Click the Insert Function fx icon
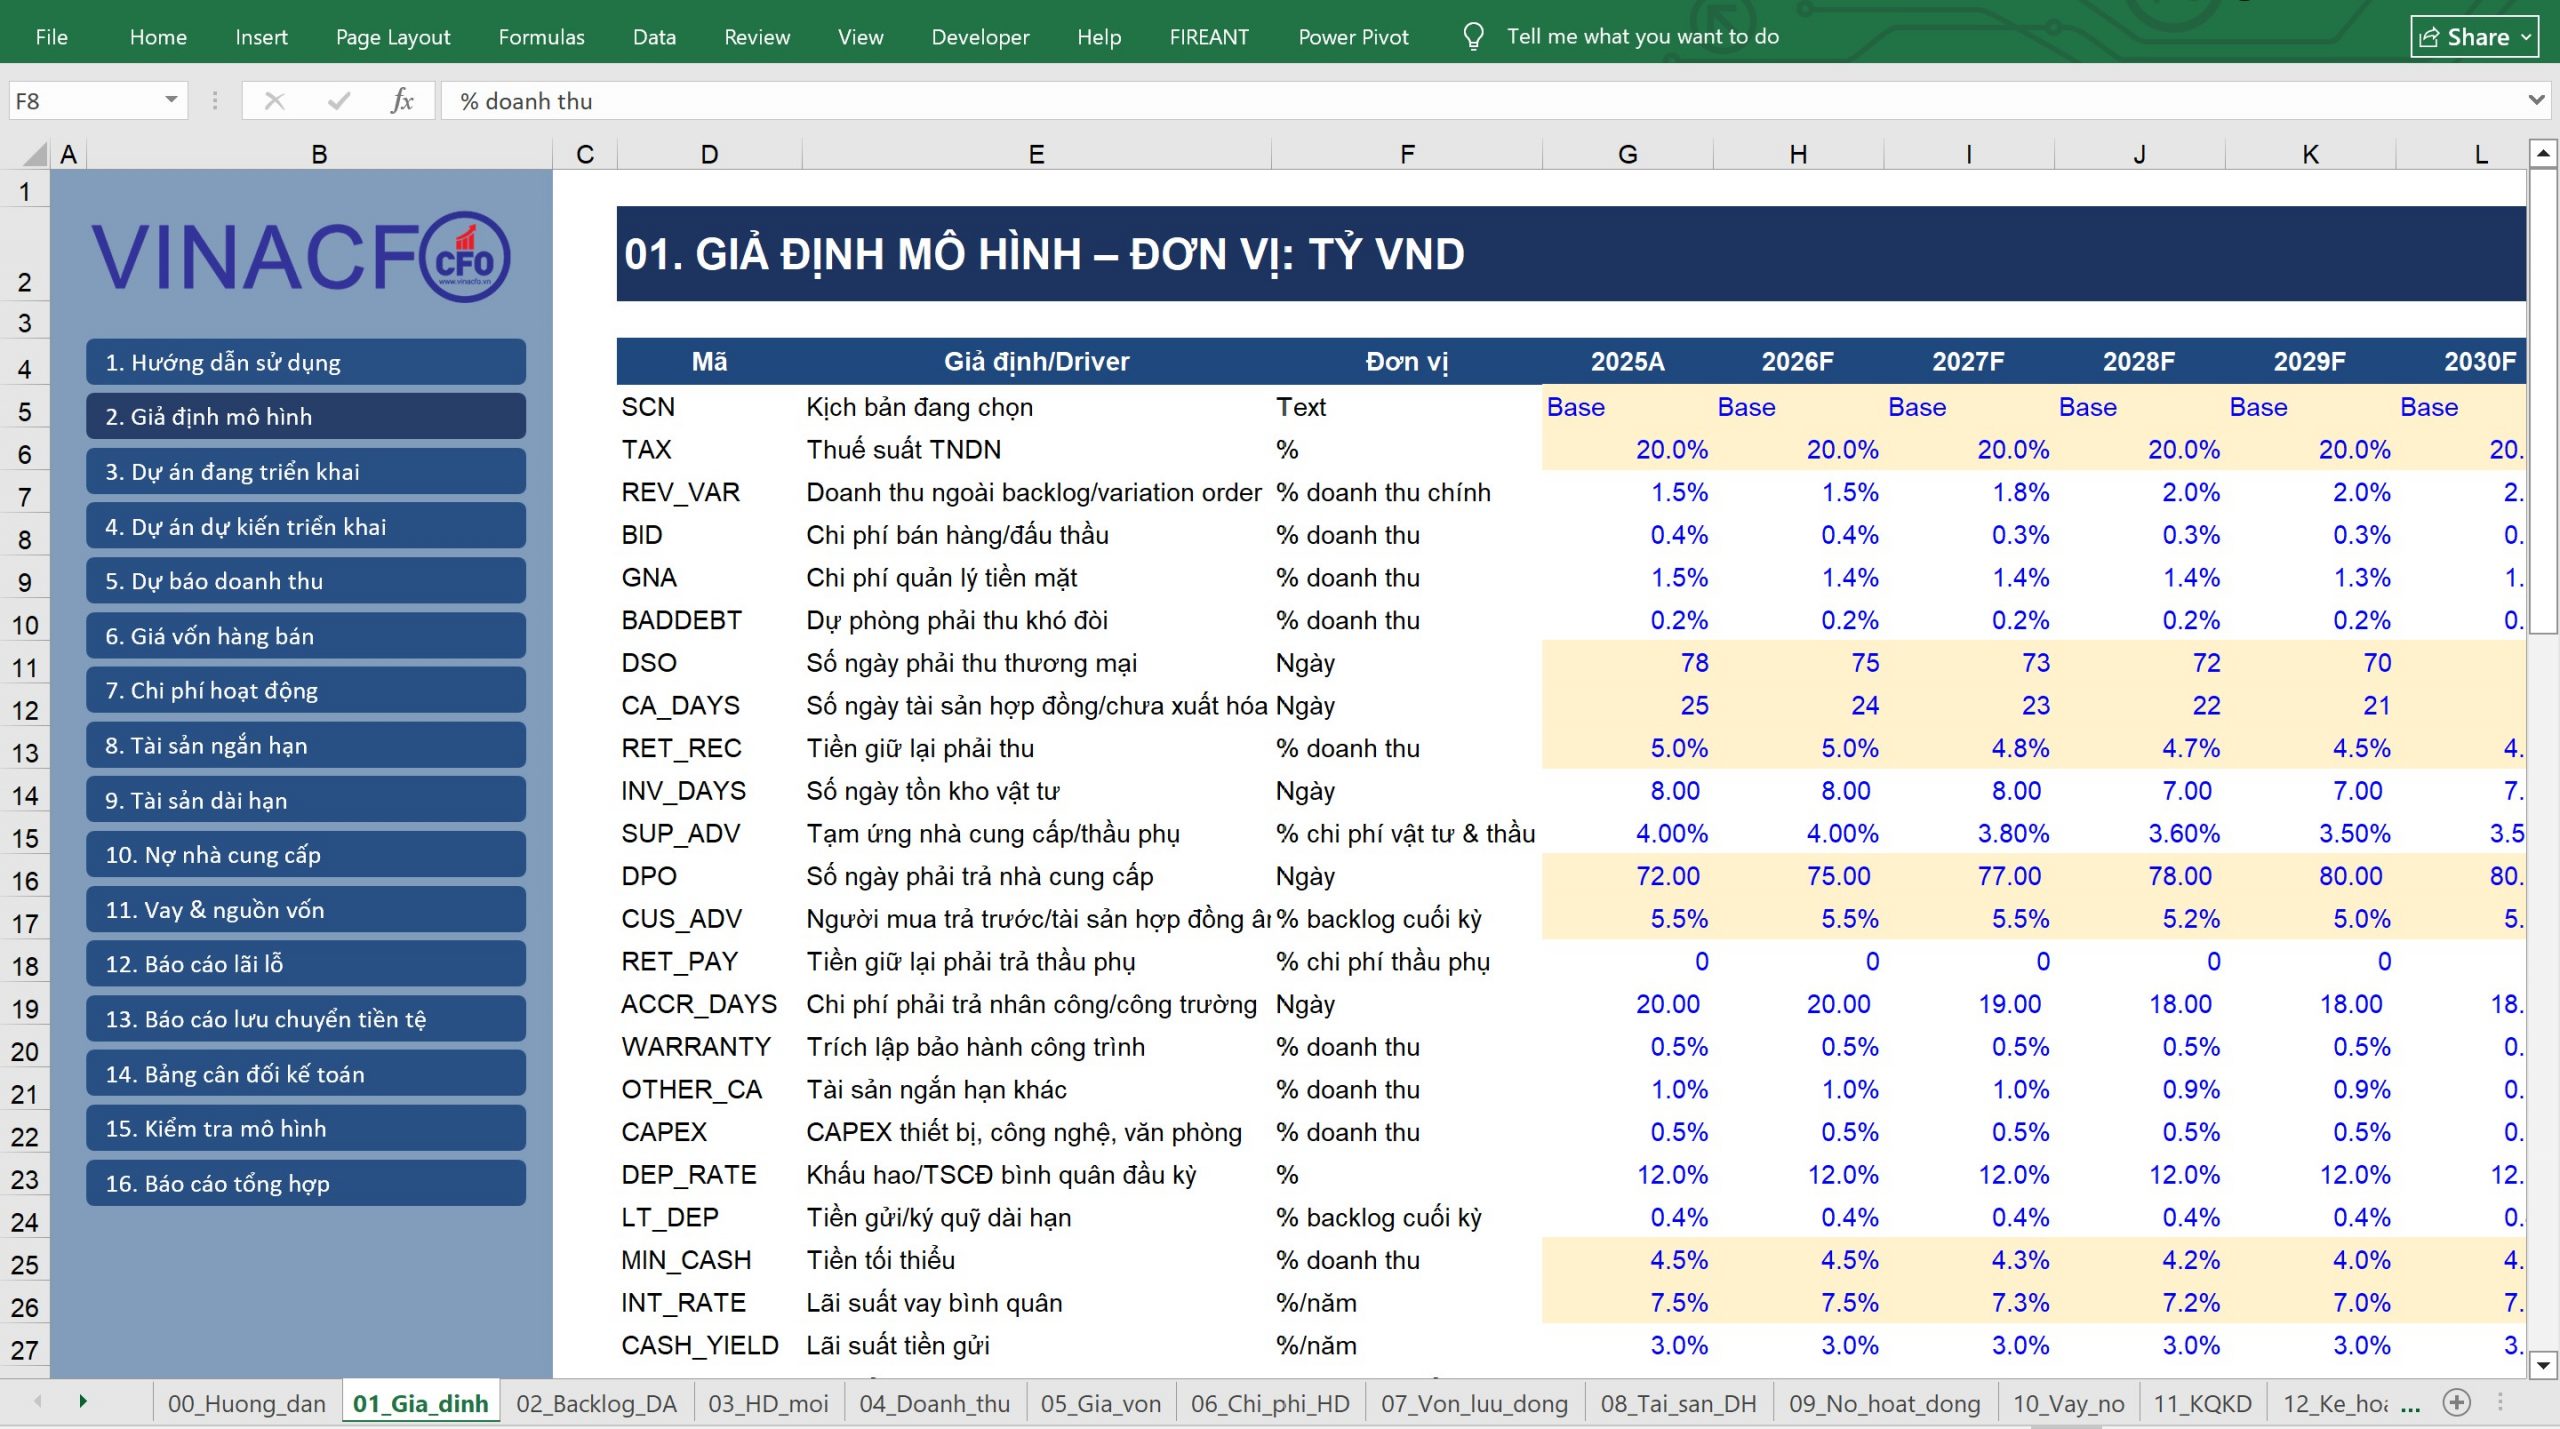 coord(402,101)
